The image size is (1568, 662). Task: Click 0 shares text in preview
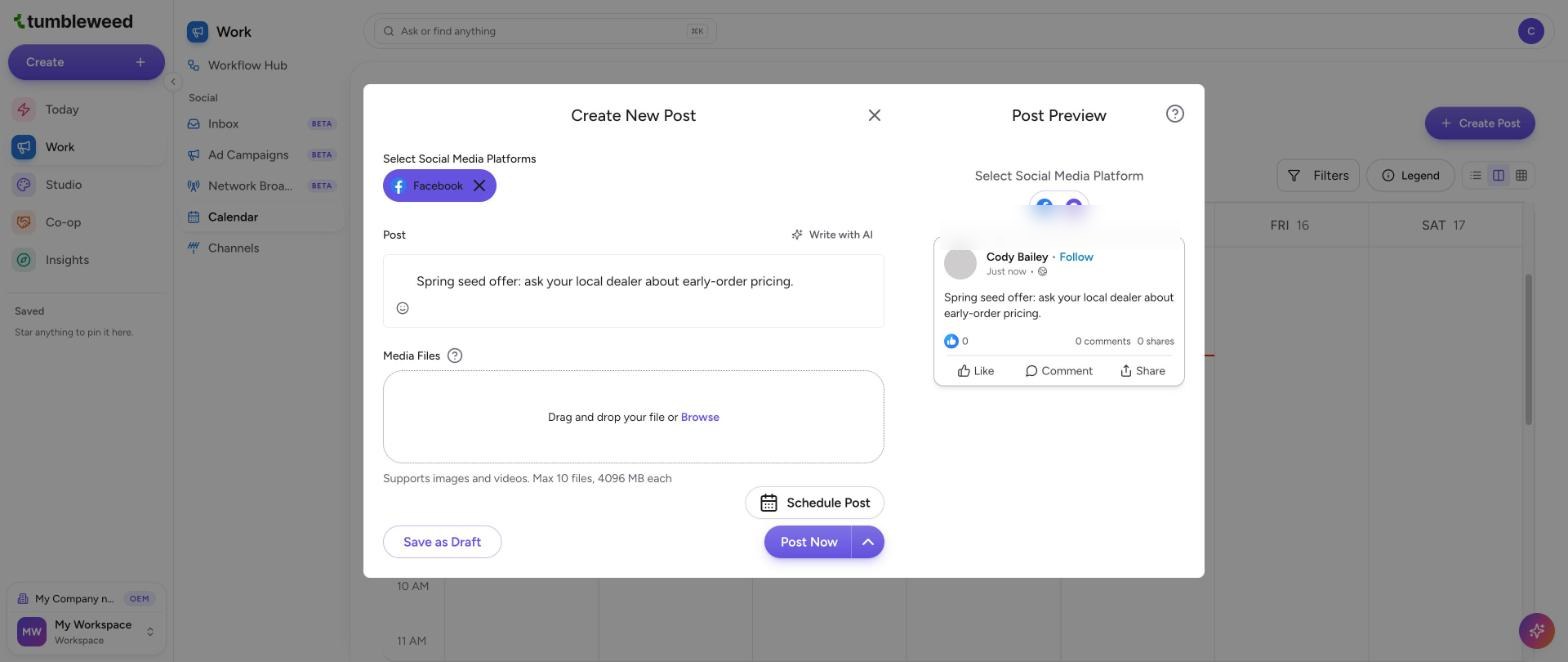click(1155, 341)
